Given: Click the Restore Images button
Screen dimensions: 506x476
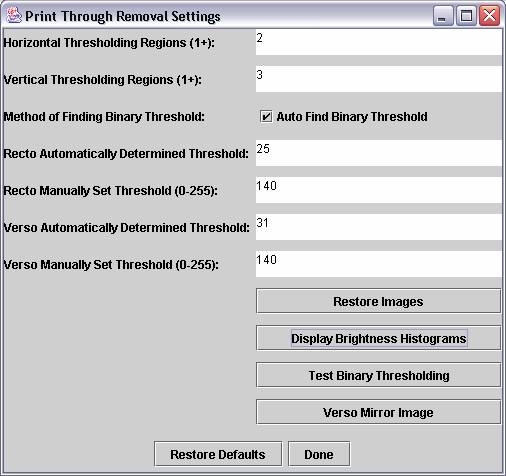Looking at the screenshot, I should (x=378, y=301).
